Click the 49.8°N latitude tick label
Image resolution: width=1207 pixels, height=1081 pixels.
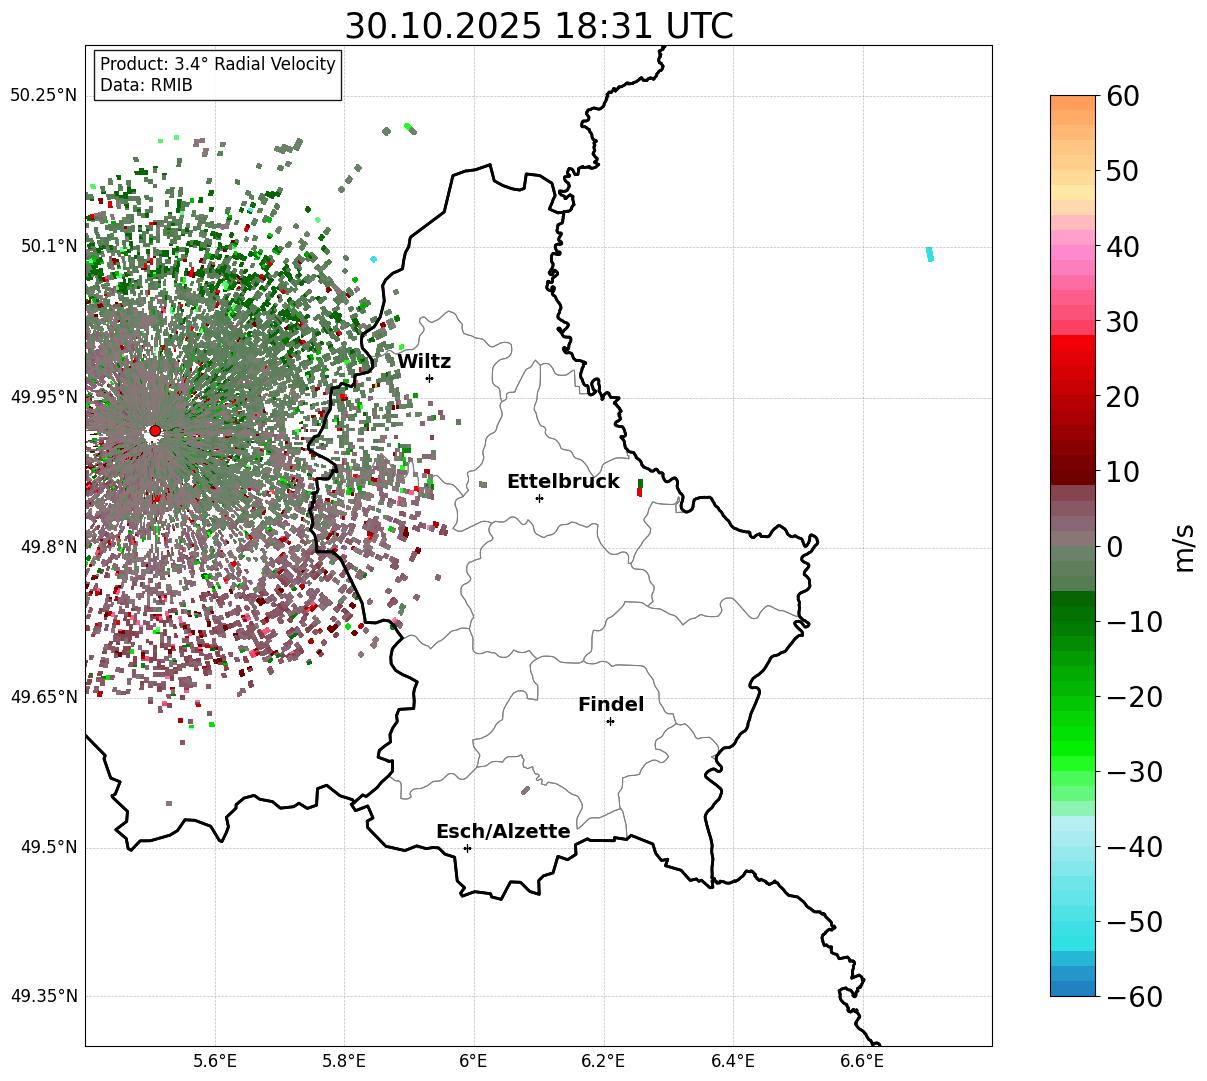coord(48,547)
